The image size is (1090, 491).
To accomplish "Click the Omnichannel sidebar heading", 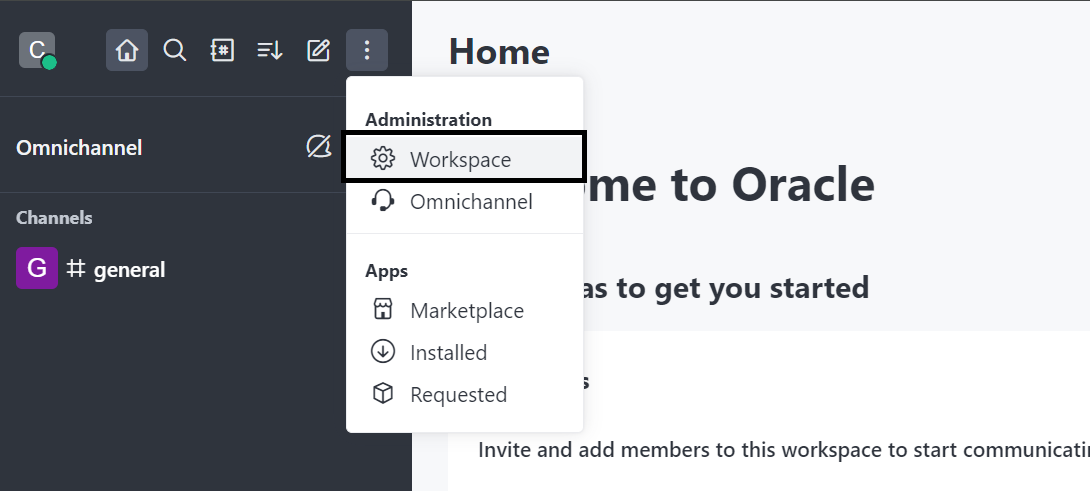I will tap(79, 147).
